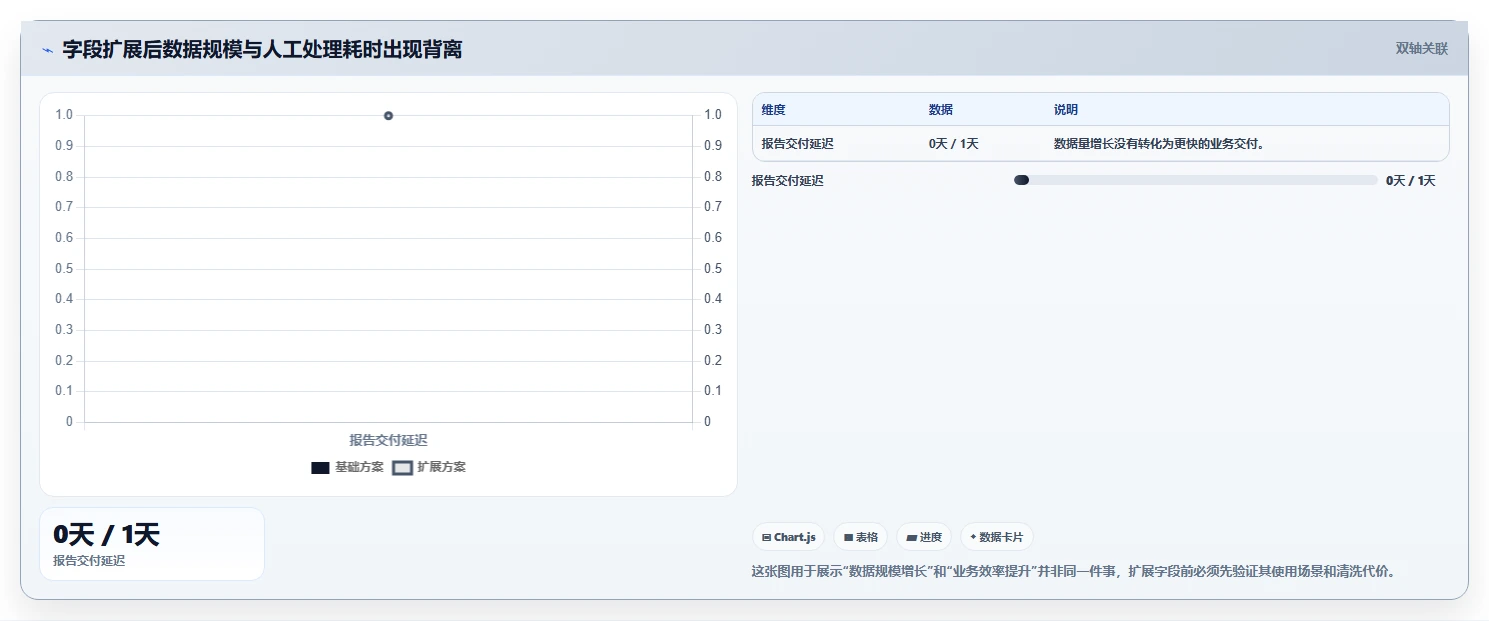
Task: Click the icon inside the Chart.js chip
Action: point(766,538)
